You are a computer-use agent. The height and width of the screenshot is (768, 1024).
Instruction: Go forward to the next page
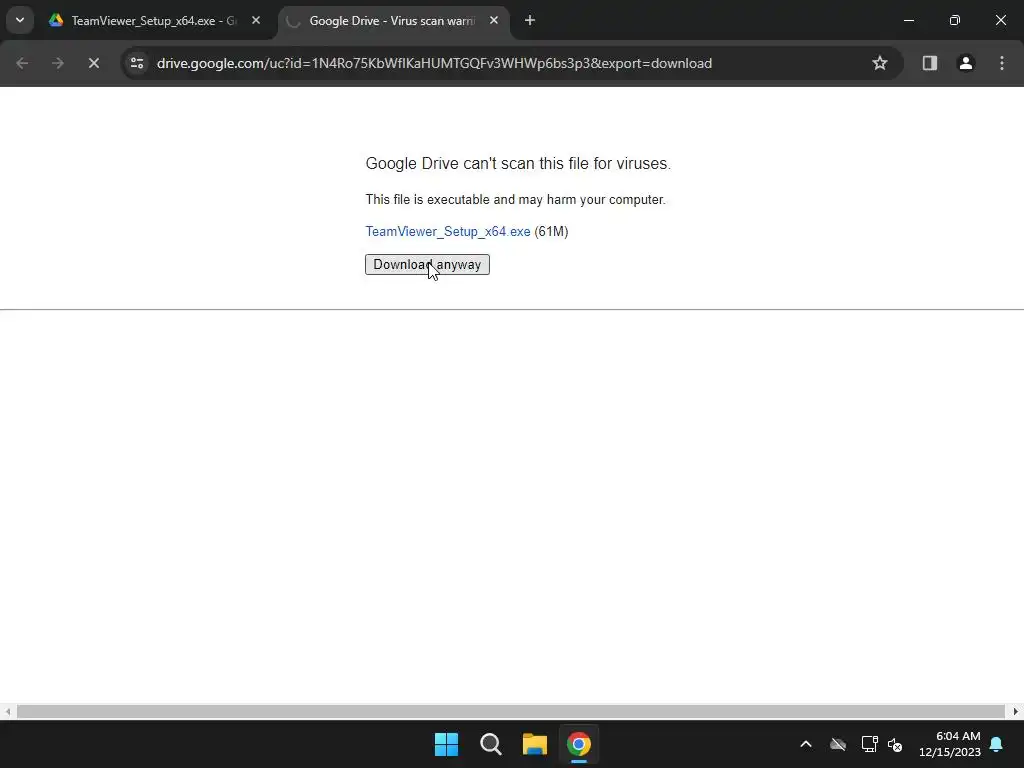click(x=58, y=63)
